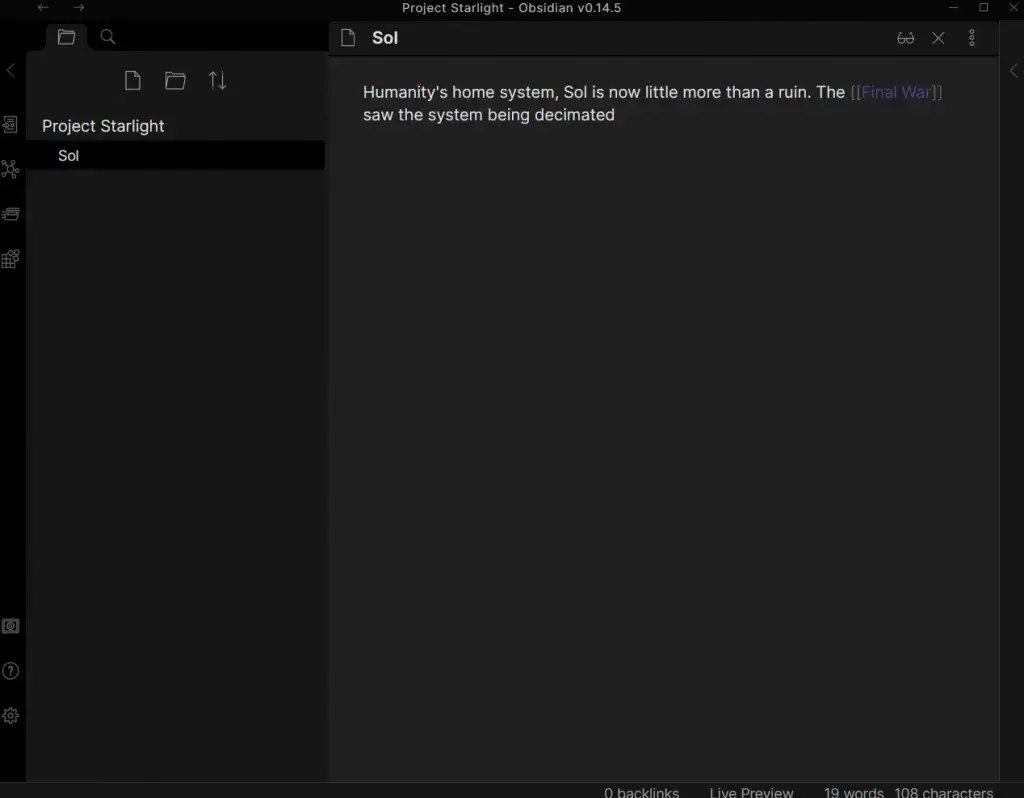Click the grid blocks ribbon icon
Image resolution: width=1024 pixels, height=798 pixels.
[10, 259]
